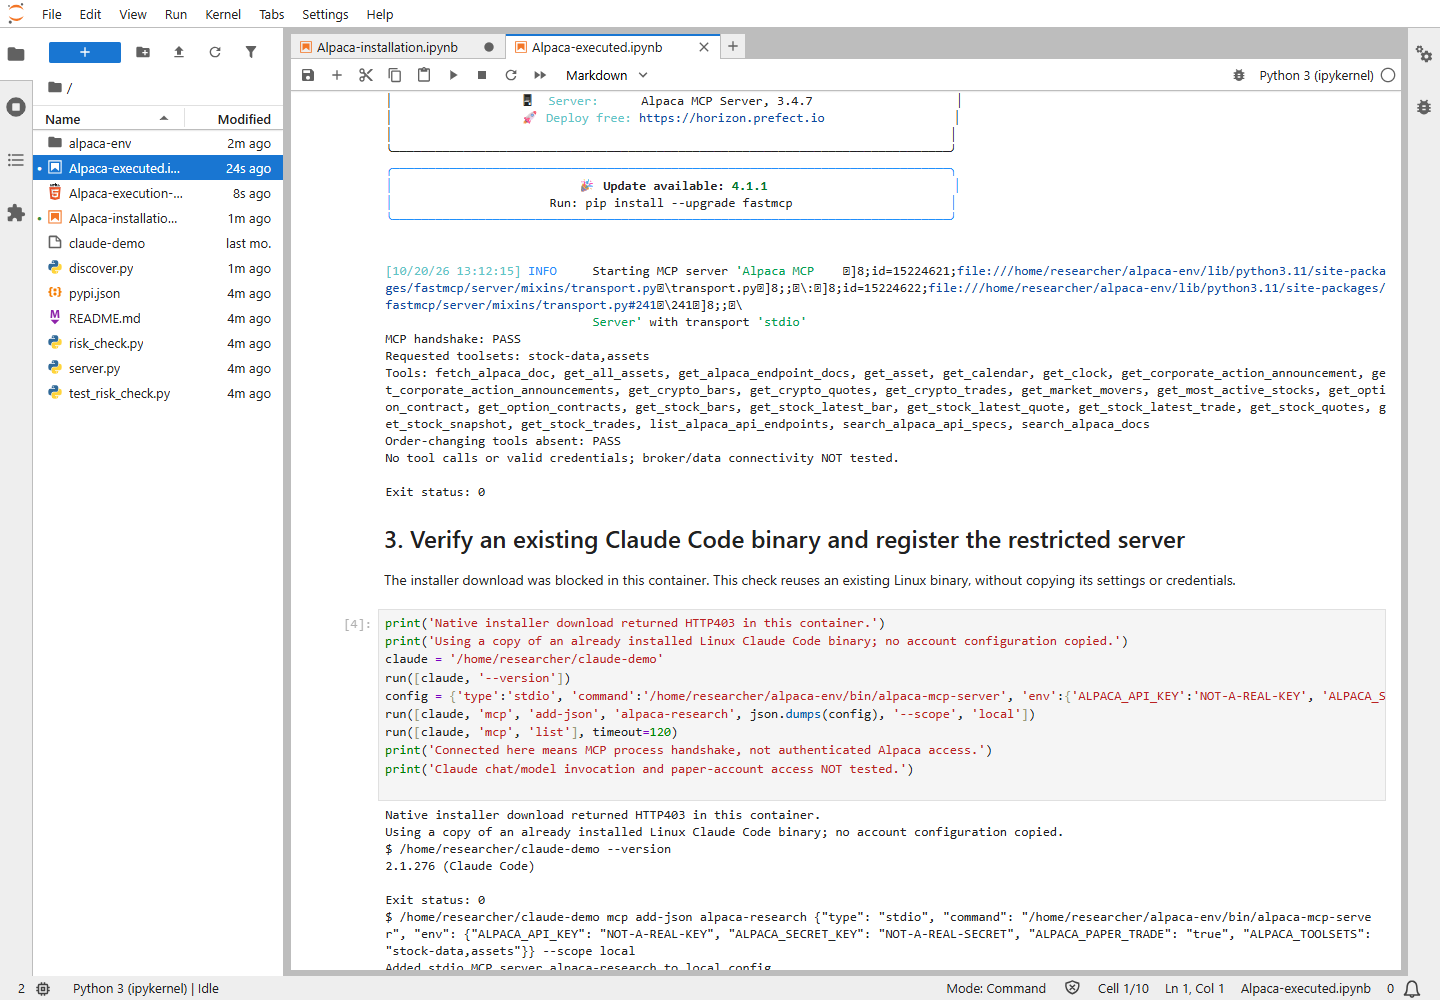Copy the selected cell

point(395,75)
